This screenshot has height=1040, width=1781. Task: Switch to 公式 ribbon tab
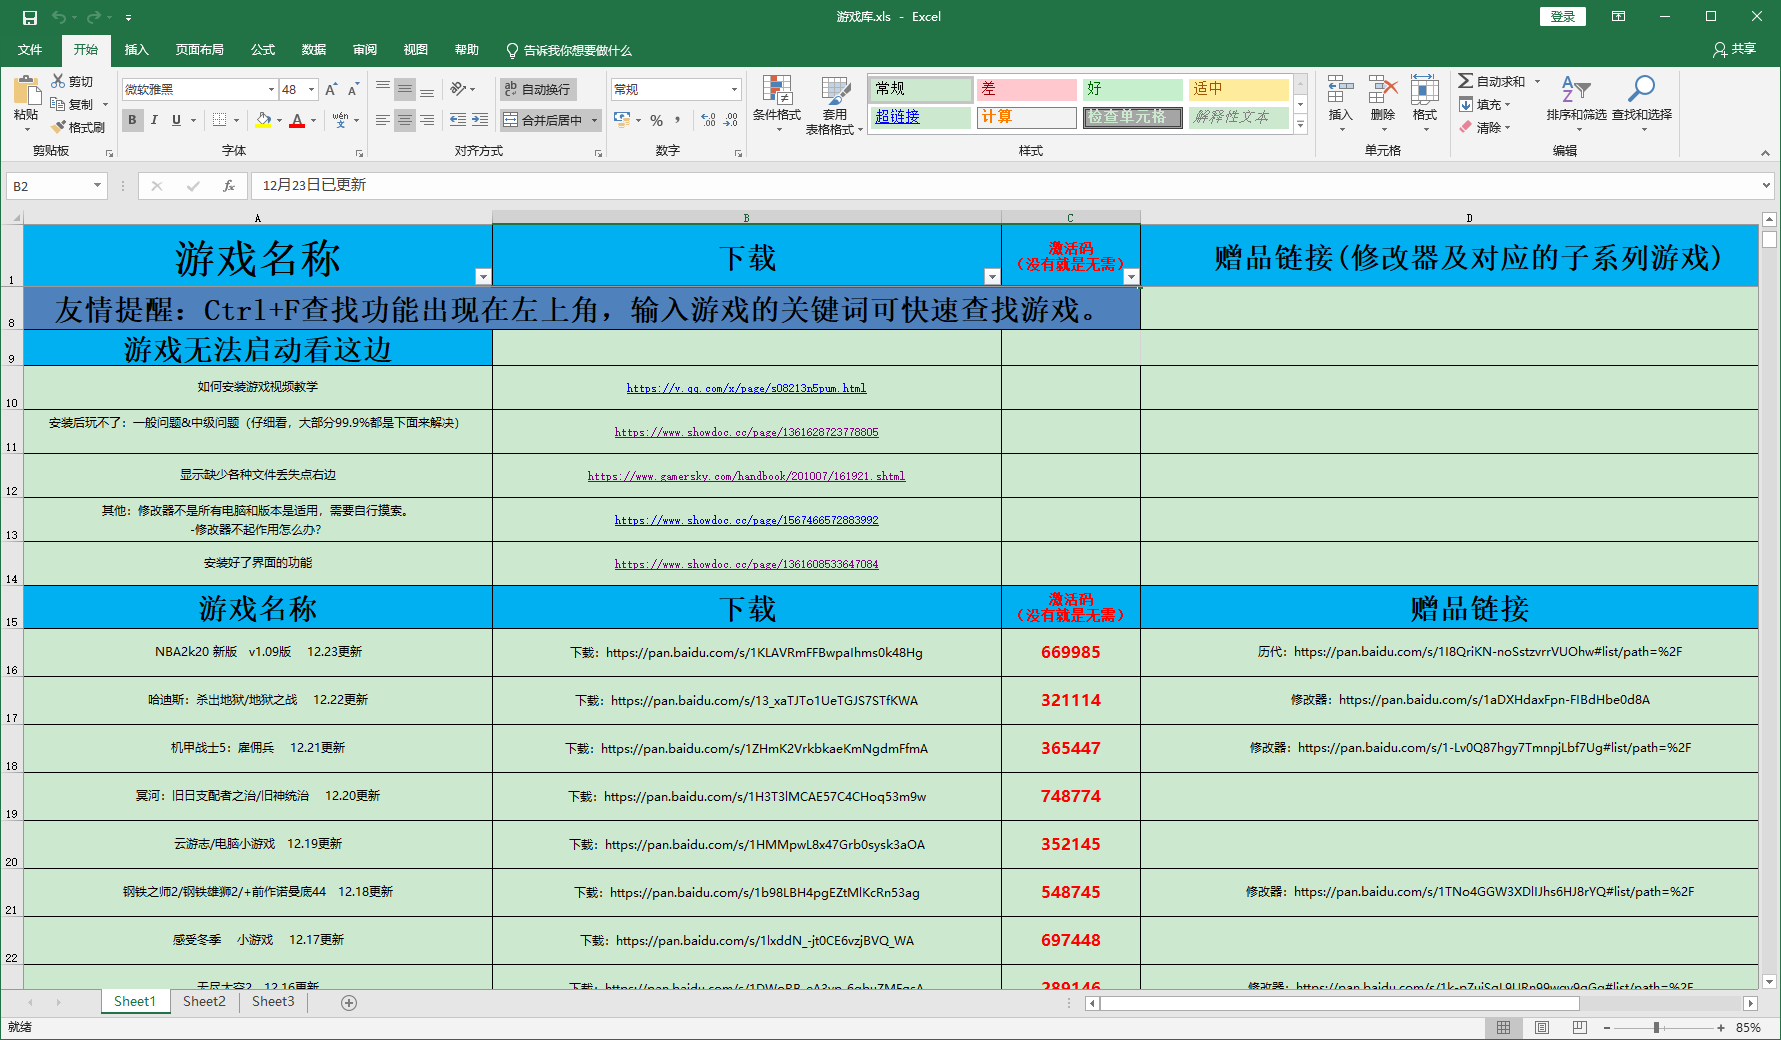[263, 50]
